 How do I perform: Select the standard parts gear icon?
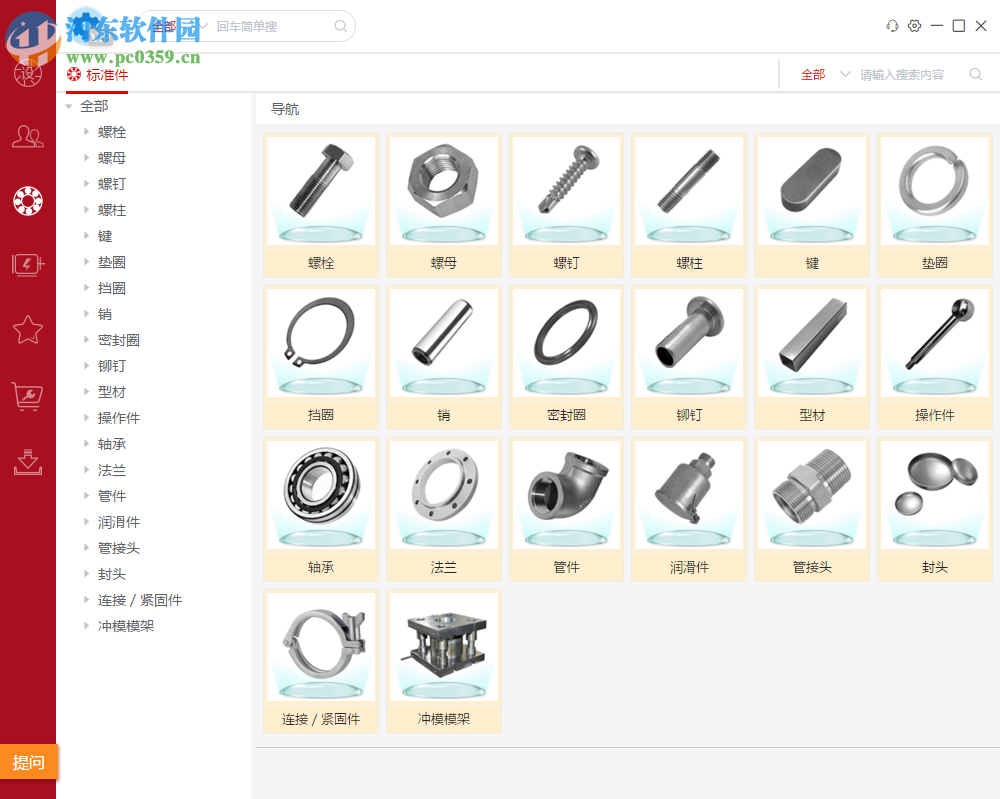click(x=27, y=201)
